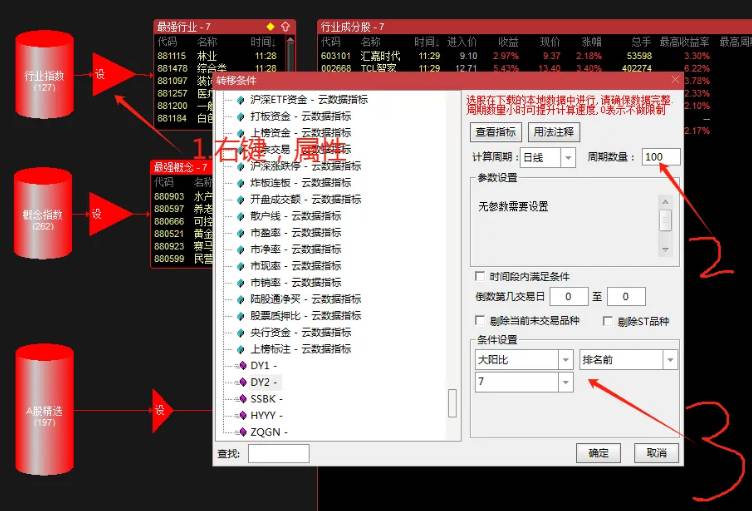The height and width of the screenshot is (511, 752).
Task: Select 沪深涨跌停 - 云数据指标 item
Action: [306, 166]
